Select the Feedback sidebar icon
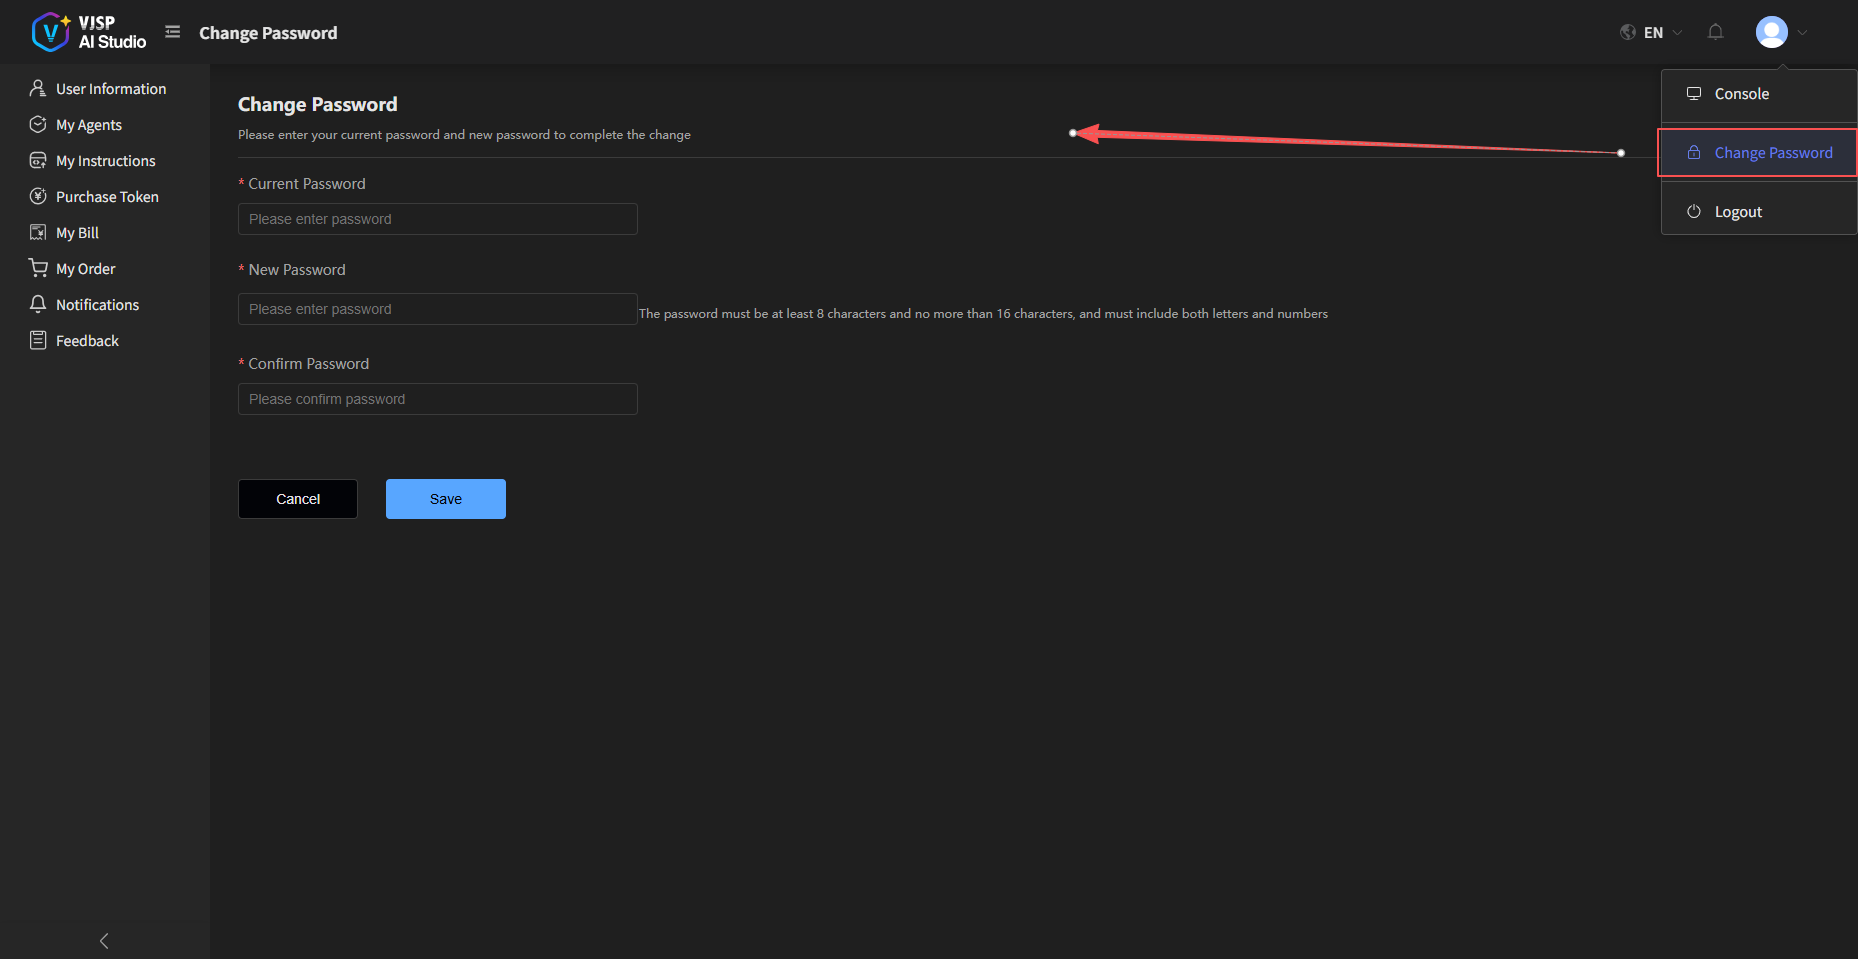1858x959 pixels. tap(37, 340)
